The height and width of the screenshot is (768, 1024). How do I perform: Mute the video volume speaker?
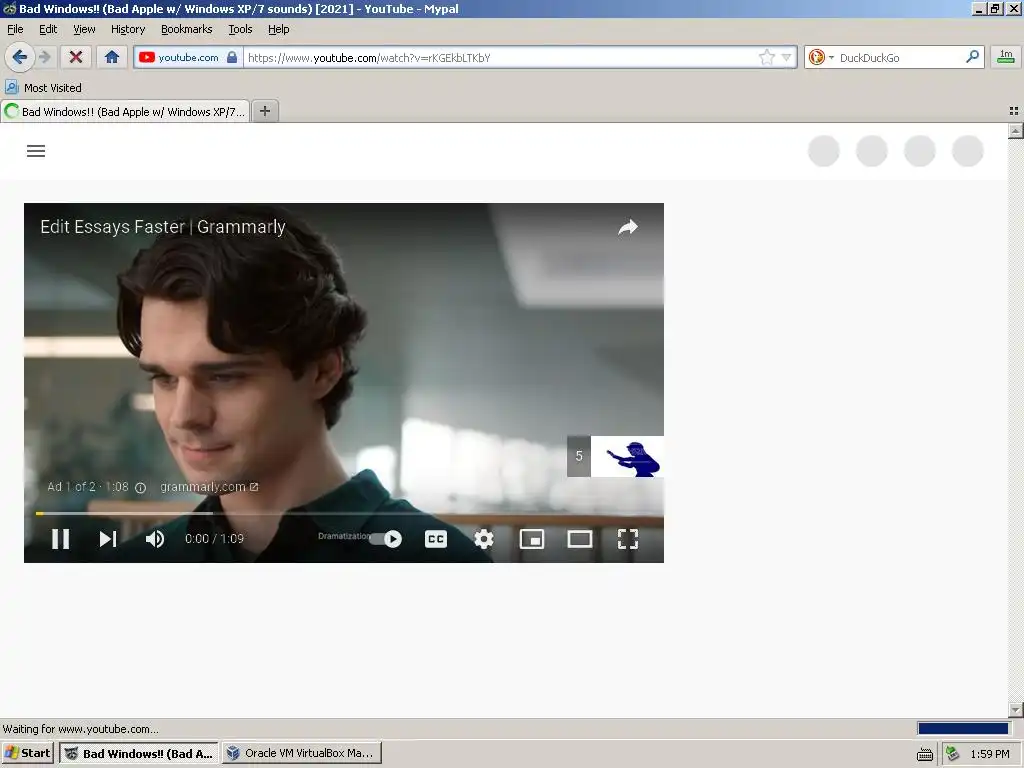155,539
